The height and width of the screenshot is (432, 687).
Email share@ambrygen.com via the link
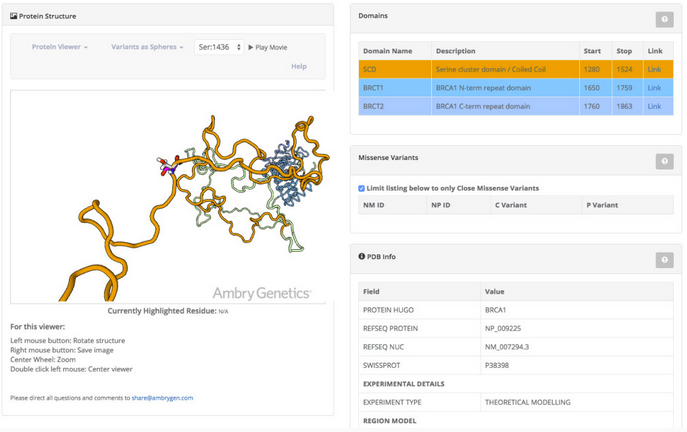pyautogui.click(x=162, y=398)
